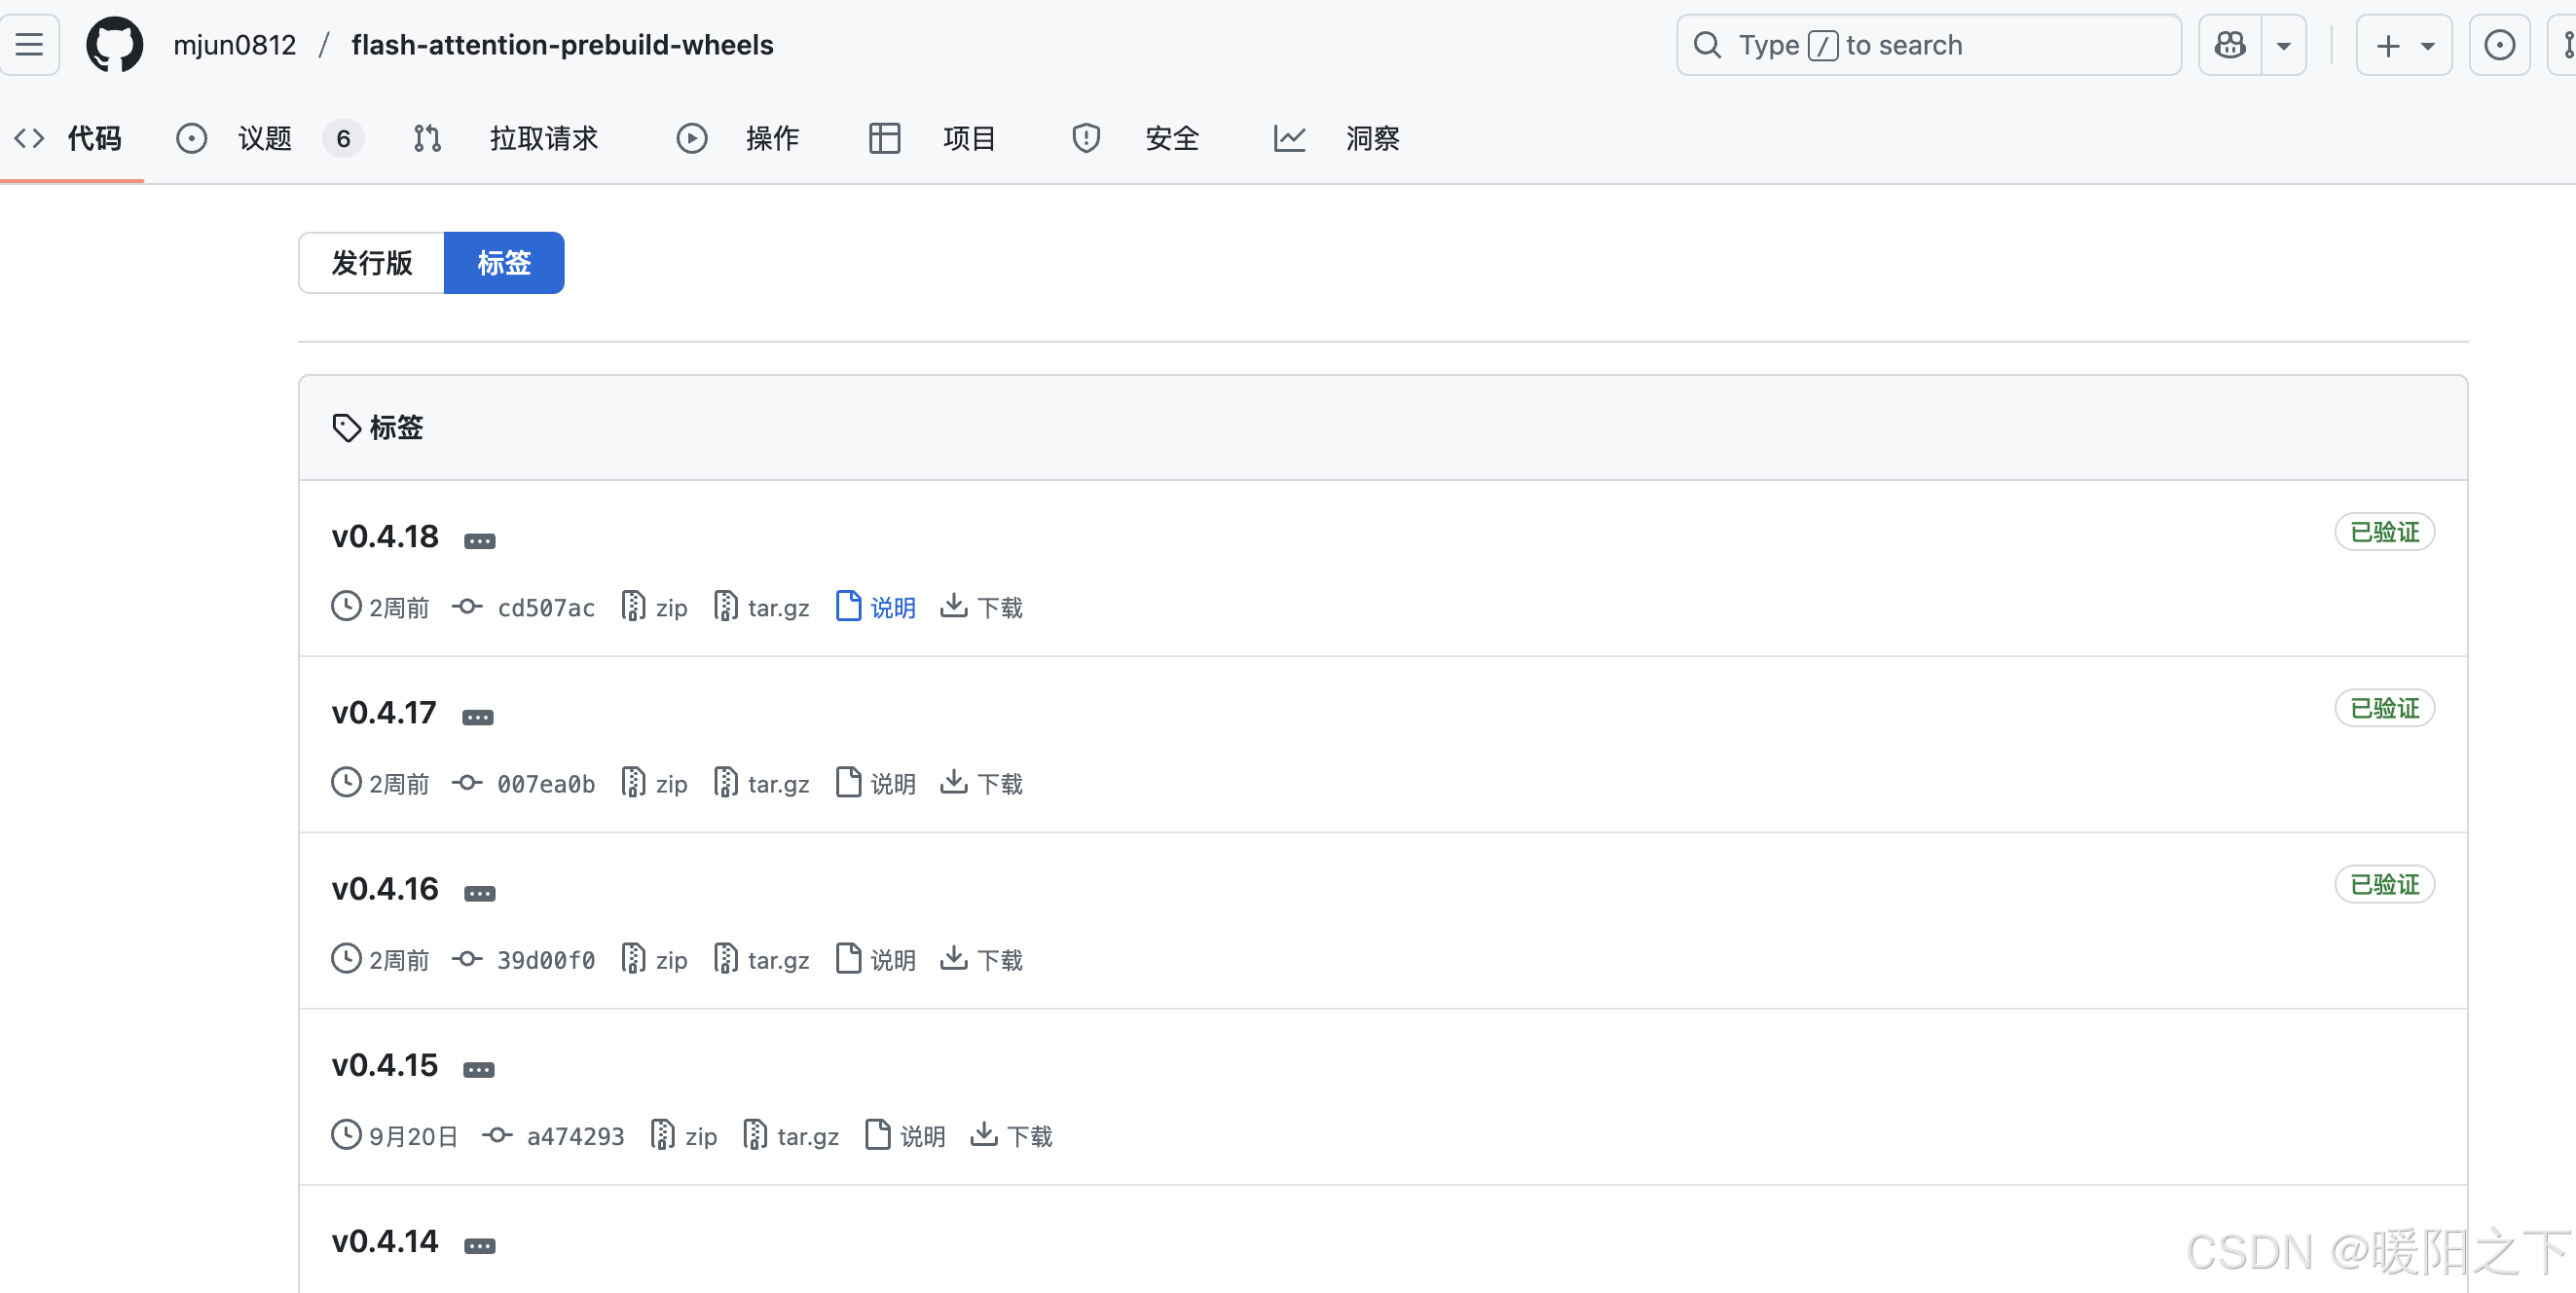Open the issues inbox icon in header
Screen dimensions: 2576x1293
coord(2498,45)
